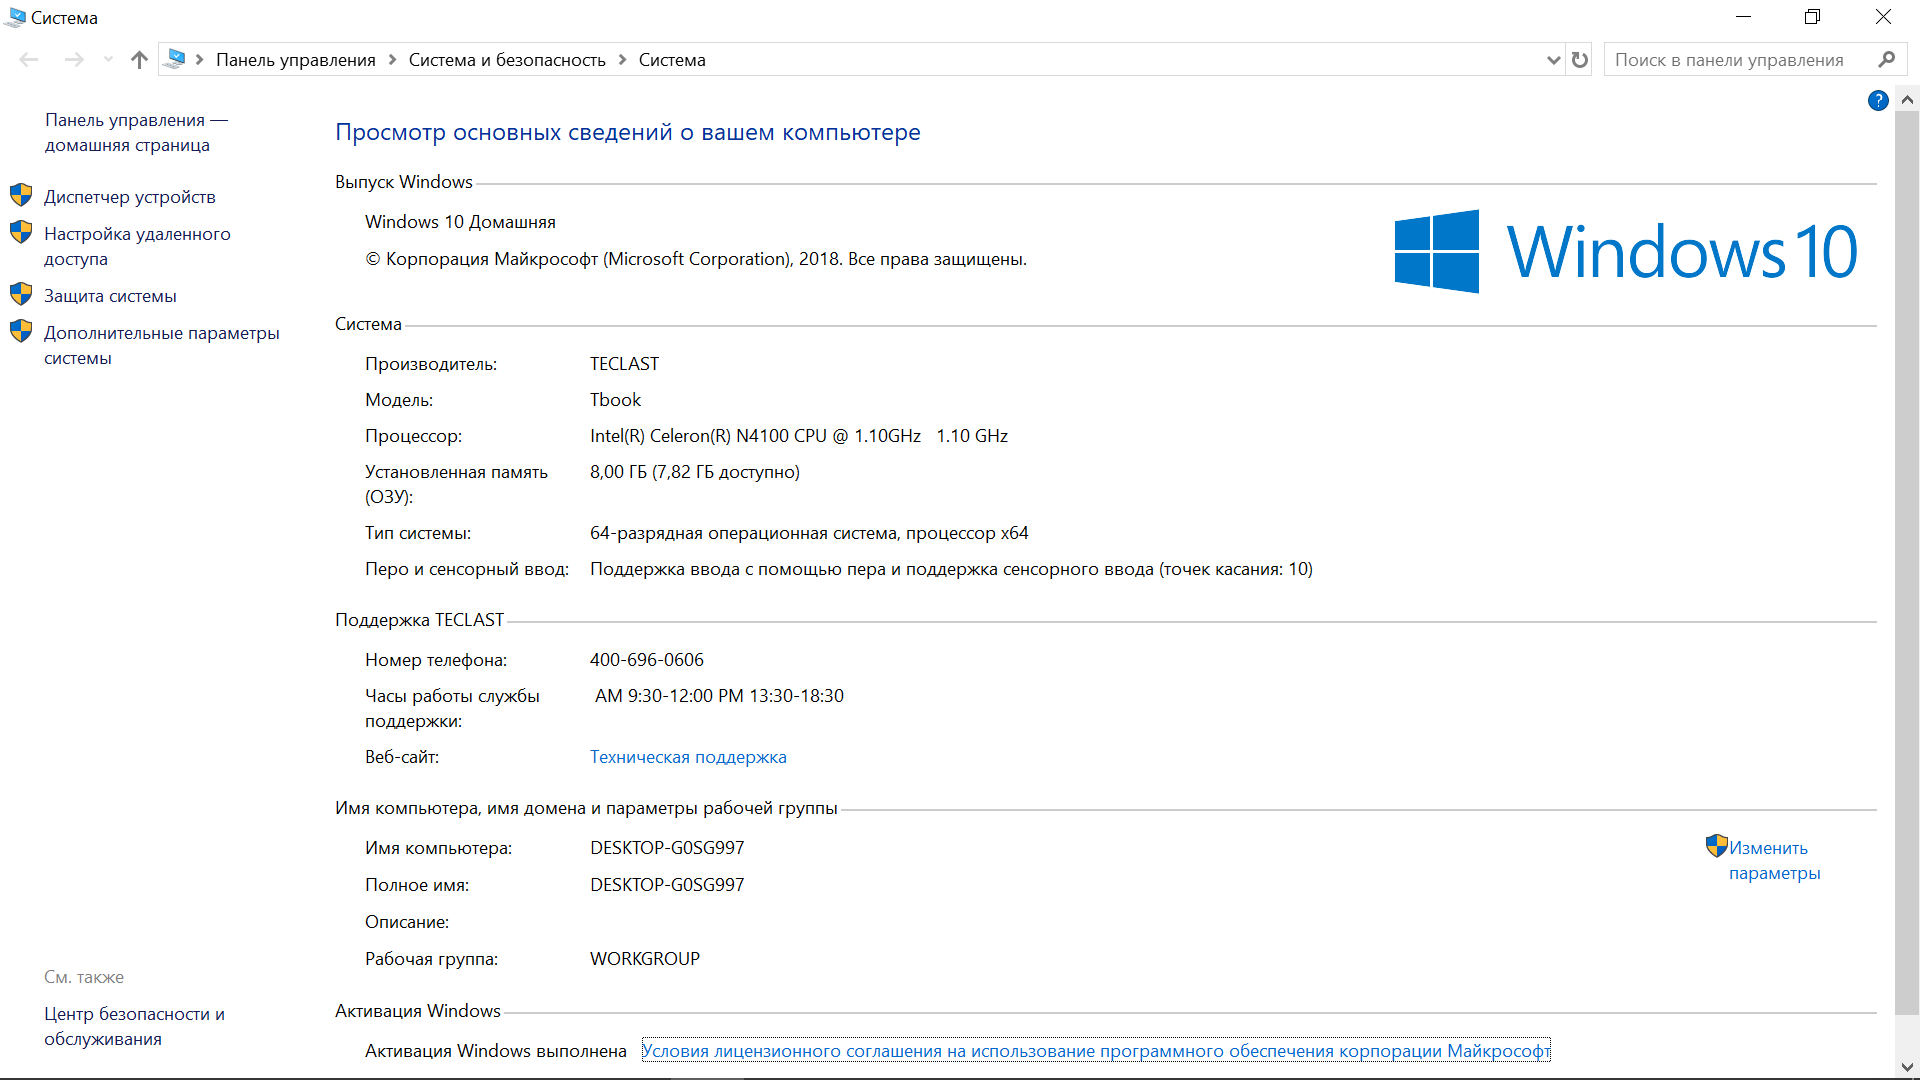Open address bar history dropdown

click(x=1553, y=60)
